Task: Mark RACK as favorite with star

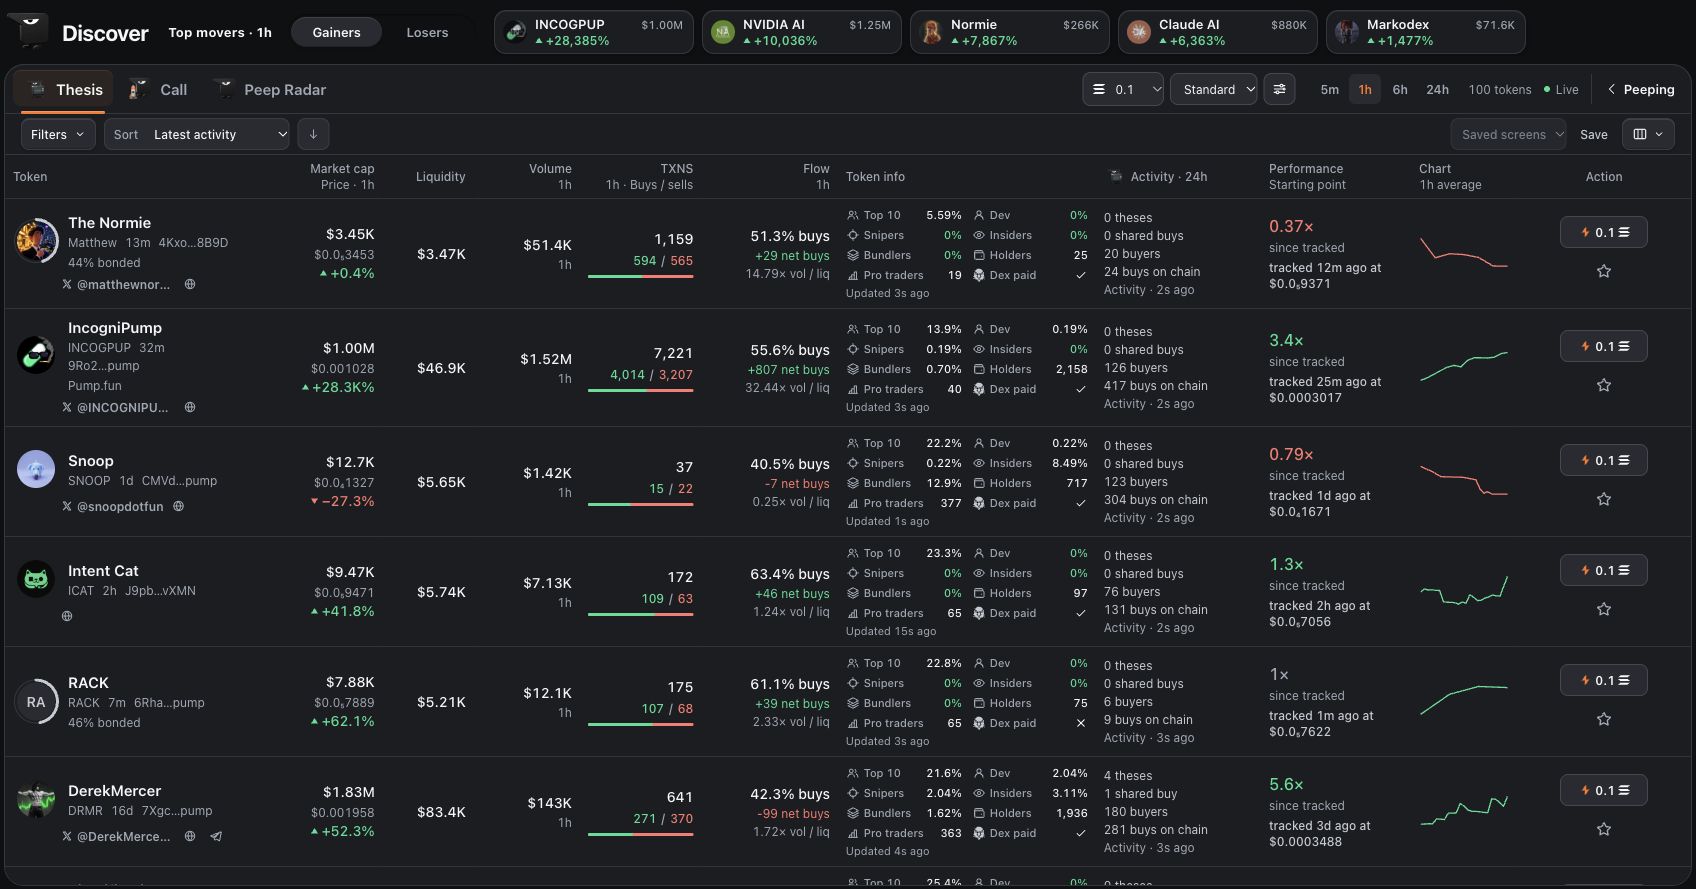Action: click(1604, 719)
